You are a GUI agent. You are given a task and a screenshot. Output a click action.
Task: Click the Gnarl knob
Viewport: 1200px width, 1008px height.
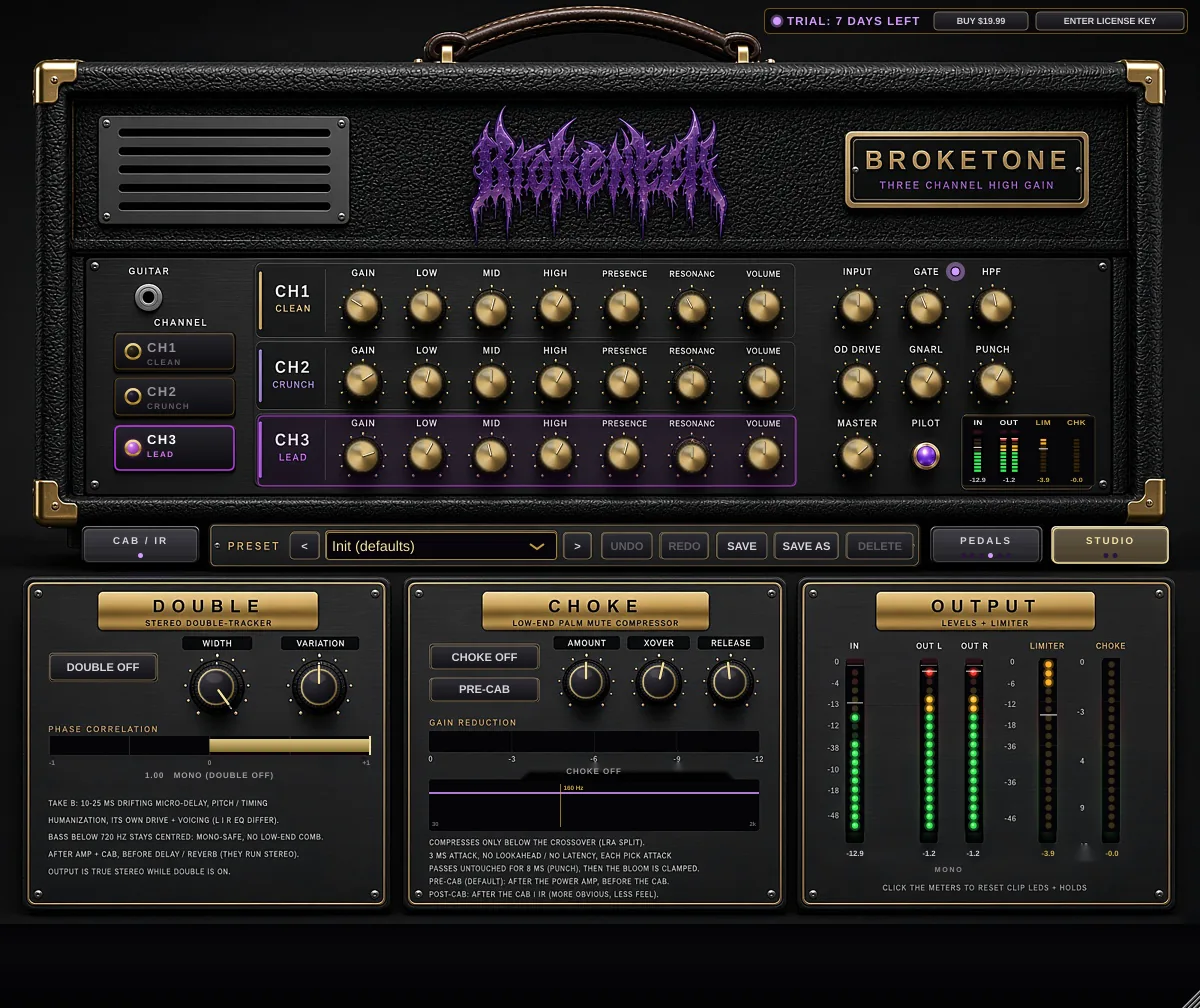click(x=926, y=381)
